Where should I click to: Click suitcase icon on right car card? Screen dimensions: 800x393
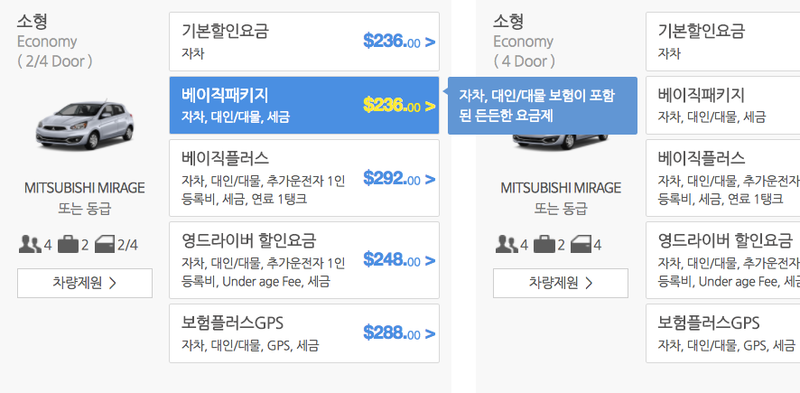click(x=544, y=245)
